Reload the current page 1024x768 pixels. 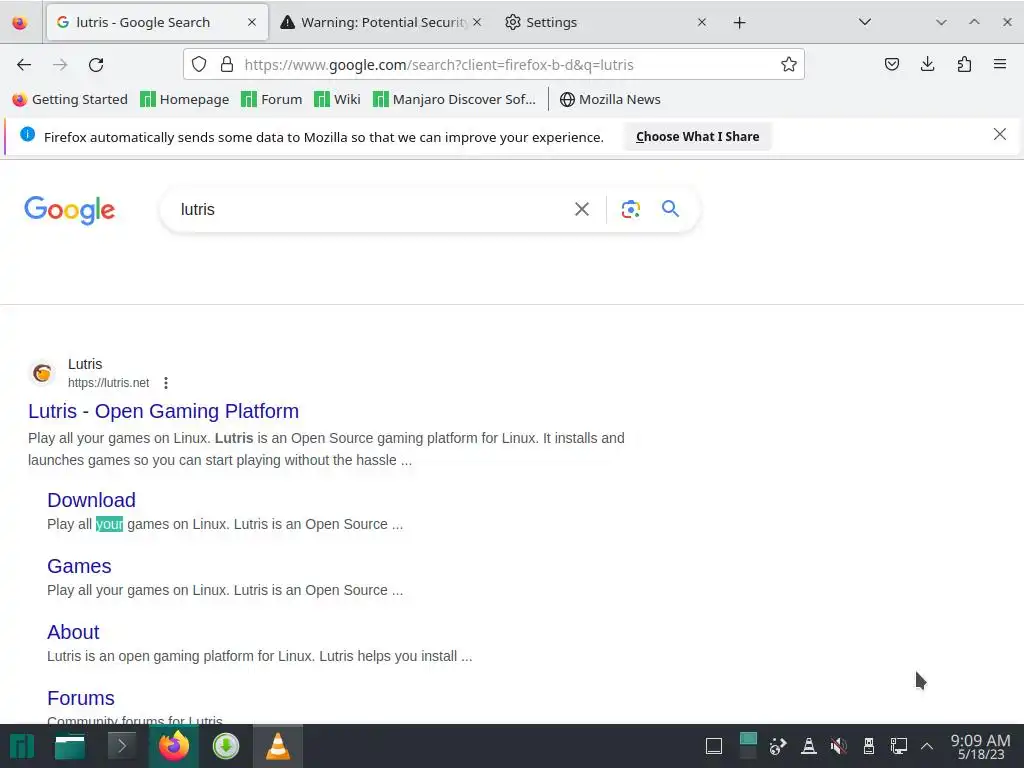point(96,65)
